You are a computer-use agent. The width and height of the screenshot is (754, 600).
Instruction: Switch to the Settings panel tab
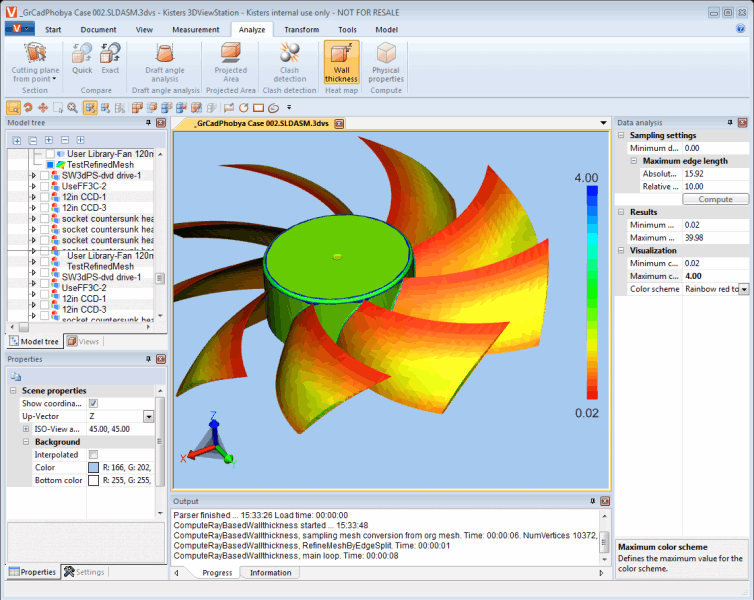click(x=84, y=572)
